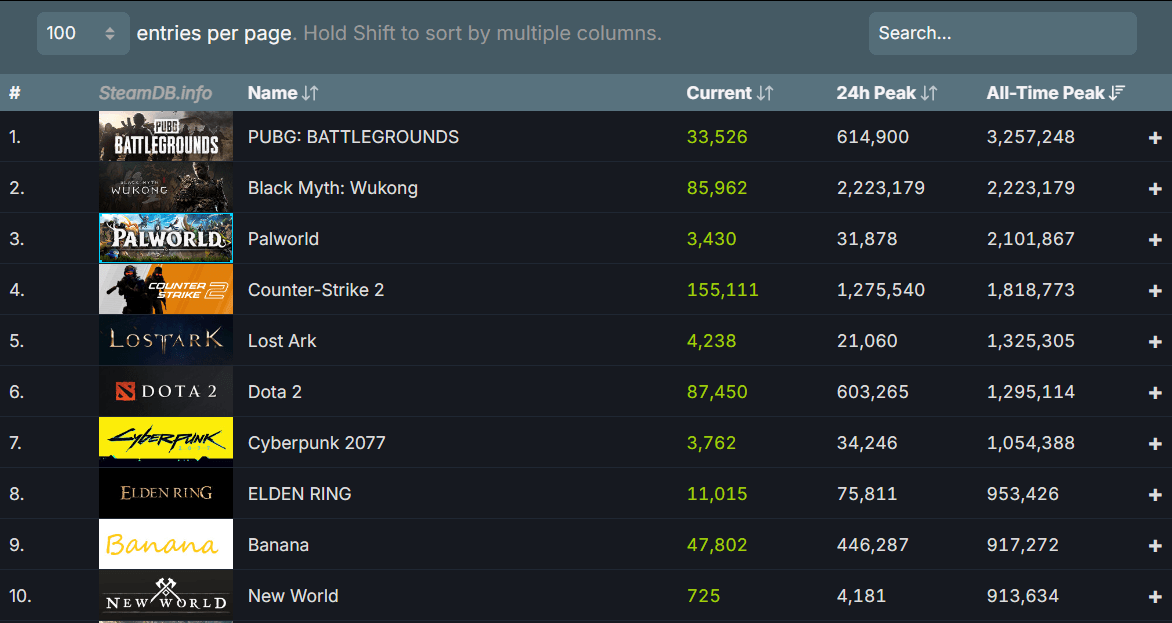
Task: Click Palworld all-time peak 2,101,867
Action: pos(1031,239)
